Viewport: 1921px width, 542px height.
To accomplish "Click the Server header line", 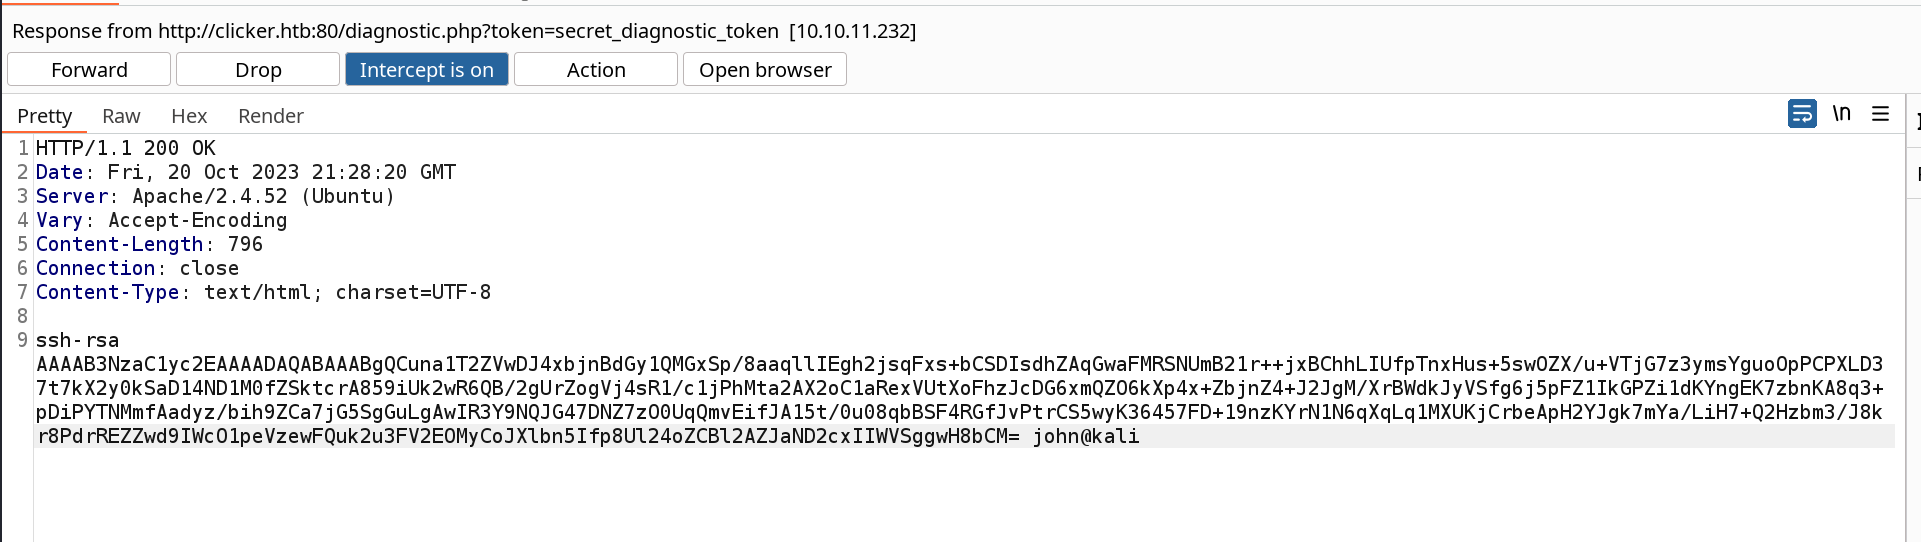I will (215, 196).
